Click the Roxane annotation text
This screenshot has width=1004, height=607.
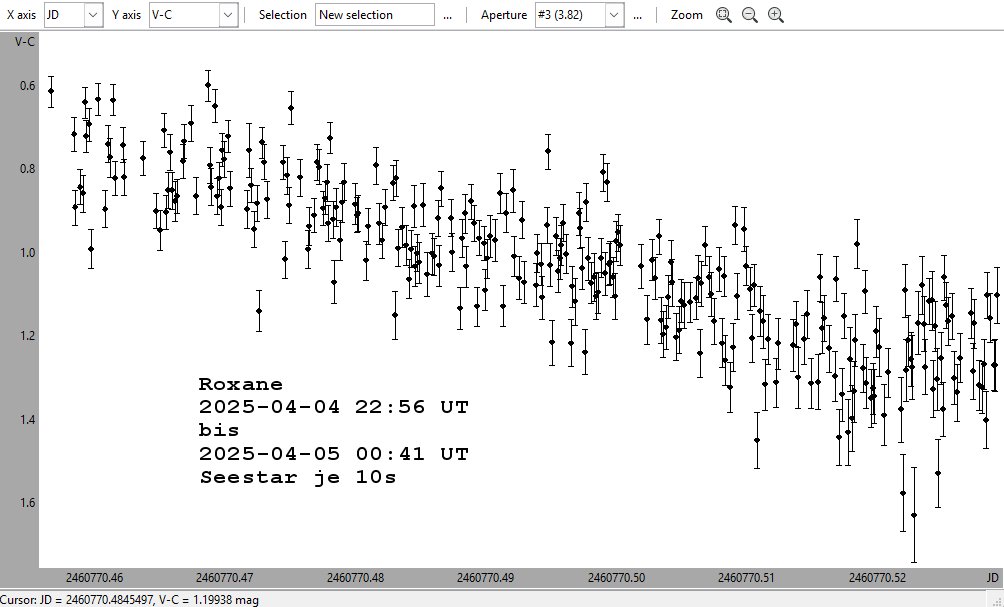[241, 384]
